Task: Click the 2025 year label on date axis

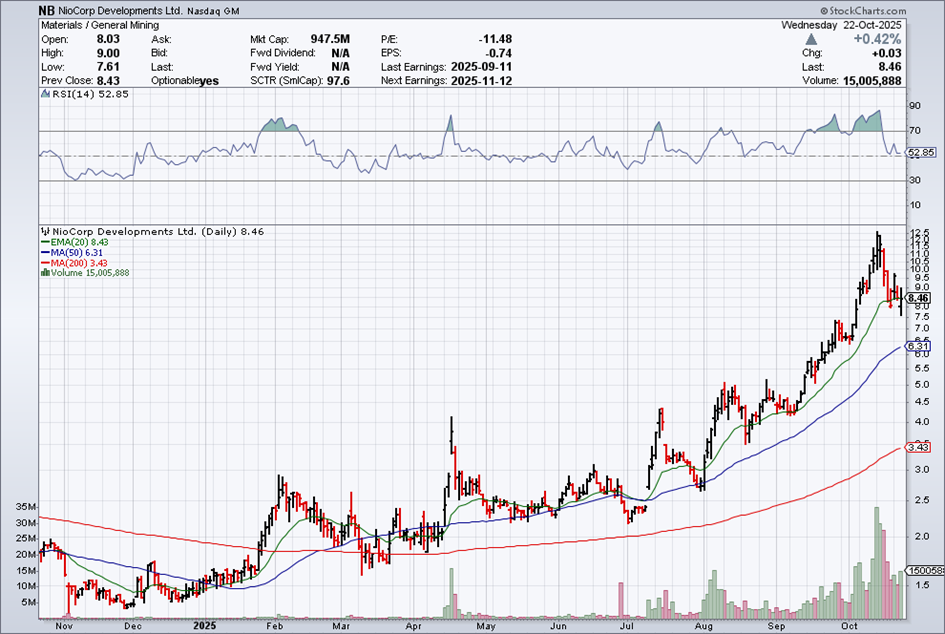Action: (204, 626)
